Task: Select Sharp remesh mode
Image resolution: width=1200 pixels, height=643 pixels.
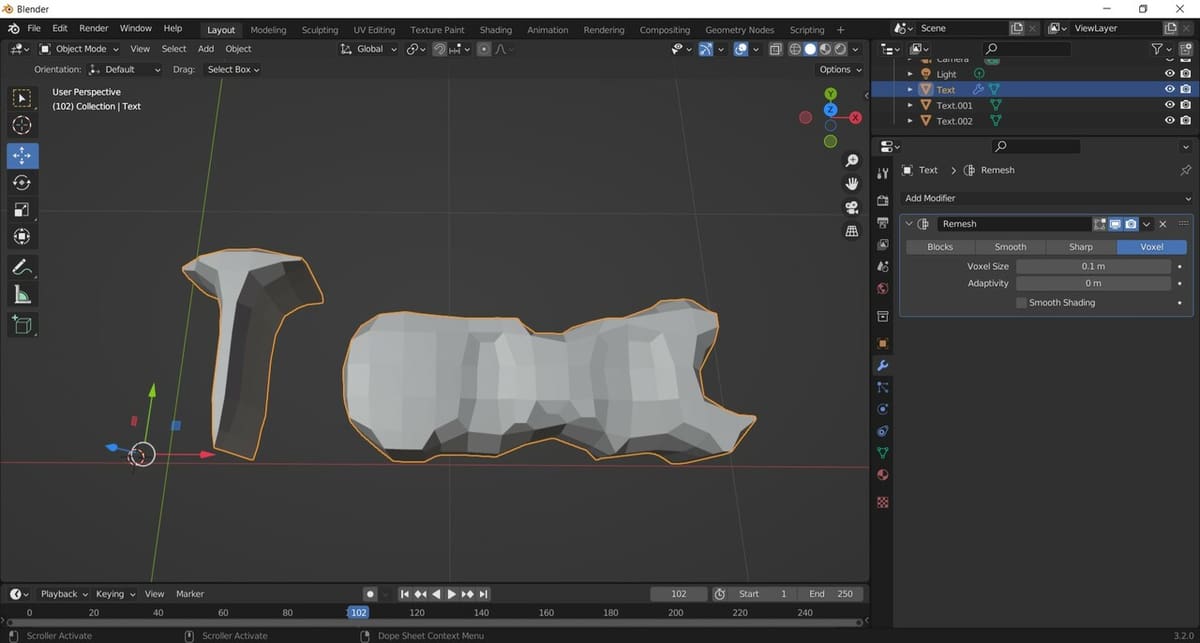Action: point(1081,246)
